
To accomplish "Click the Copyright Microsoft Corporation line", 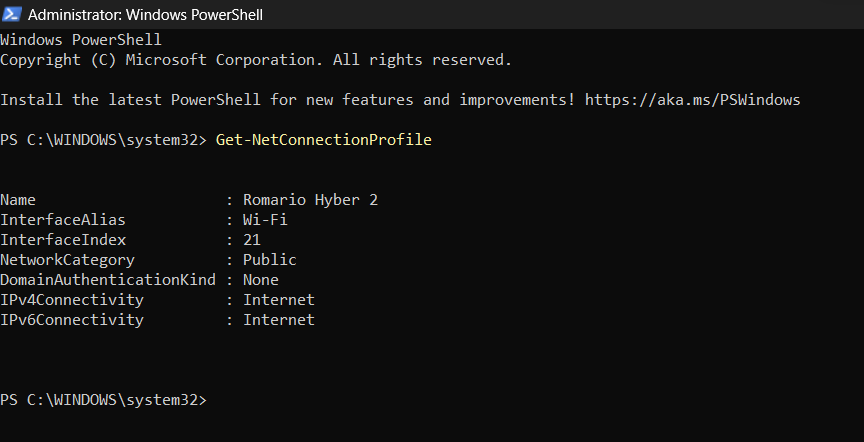I will click(x=255, y=60).
